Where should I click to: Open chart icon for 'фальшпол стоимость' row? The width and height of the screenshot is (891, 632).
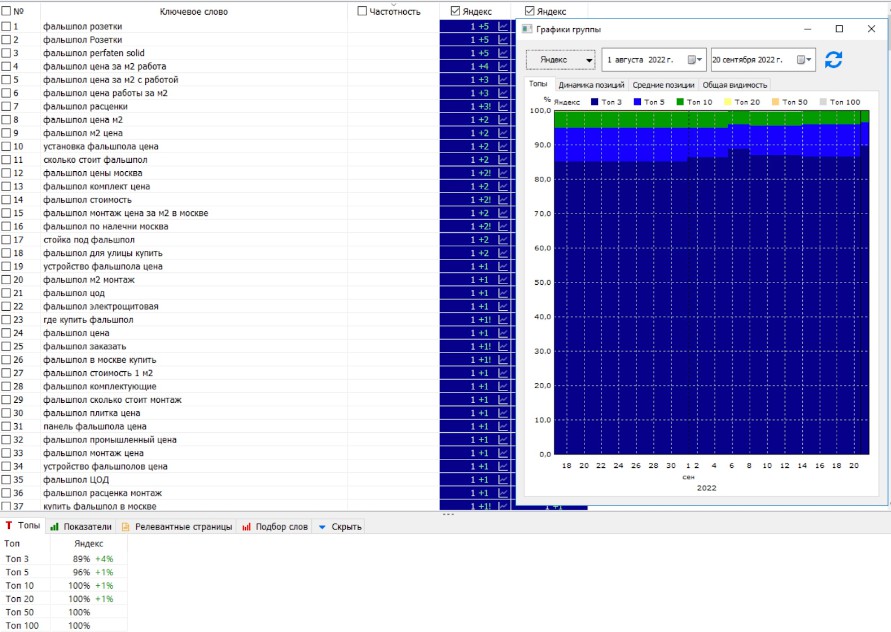click(x=503, y=199)
